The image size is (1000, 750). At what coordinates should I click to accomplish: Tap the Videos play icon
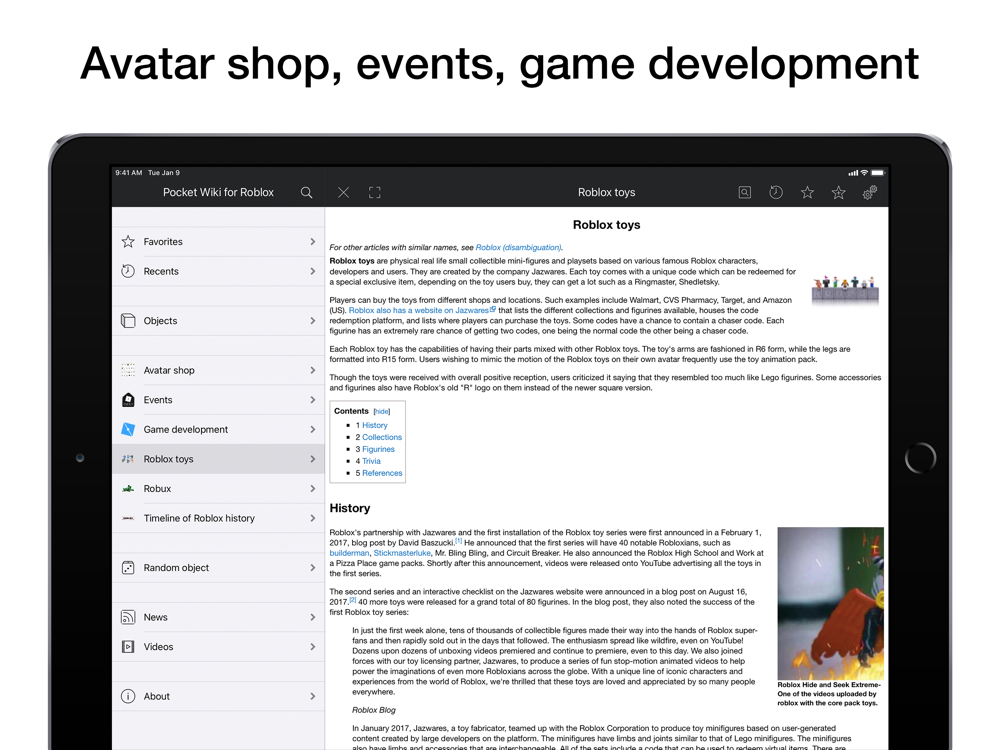click(x=128, y=647)
